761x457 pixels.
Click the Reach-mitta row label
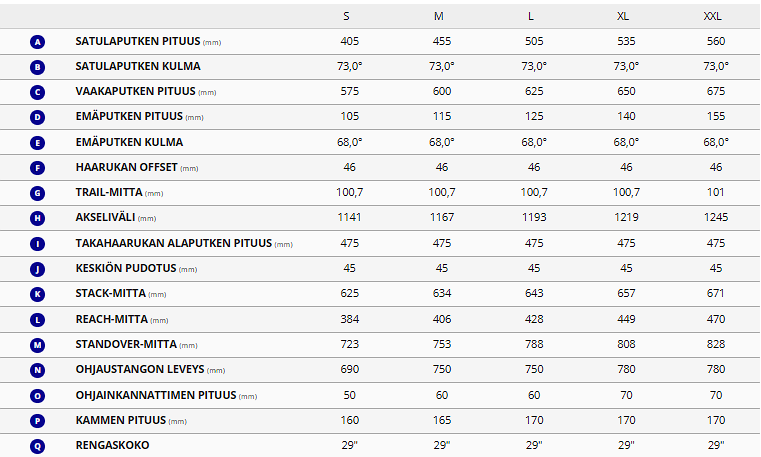(x=112, y=319)
